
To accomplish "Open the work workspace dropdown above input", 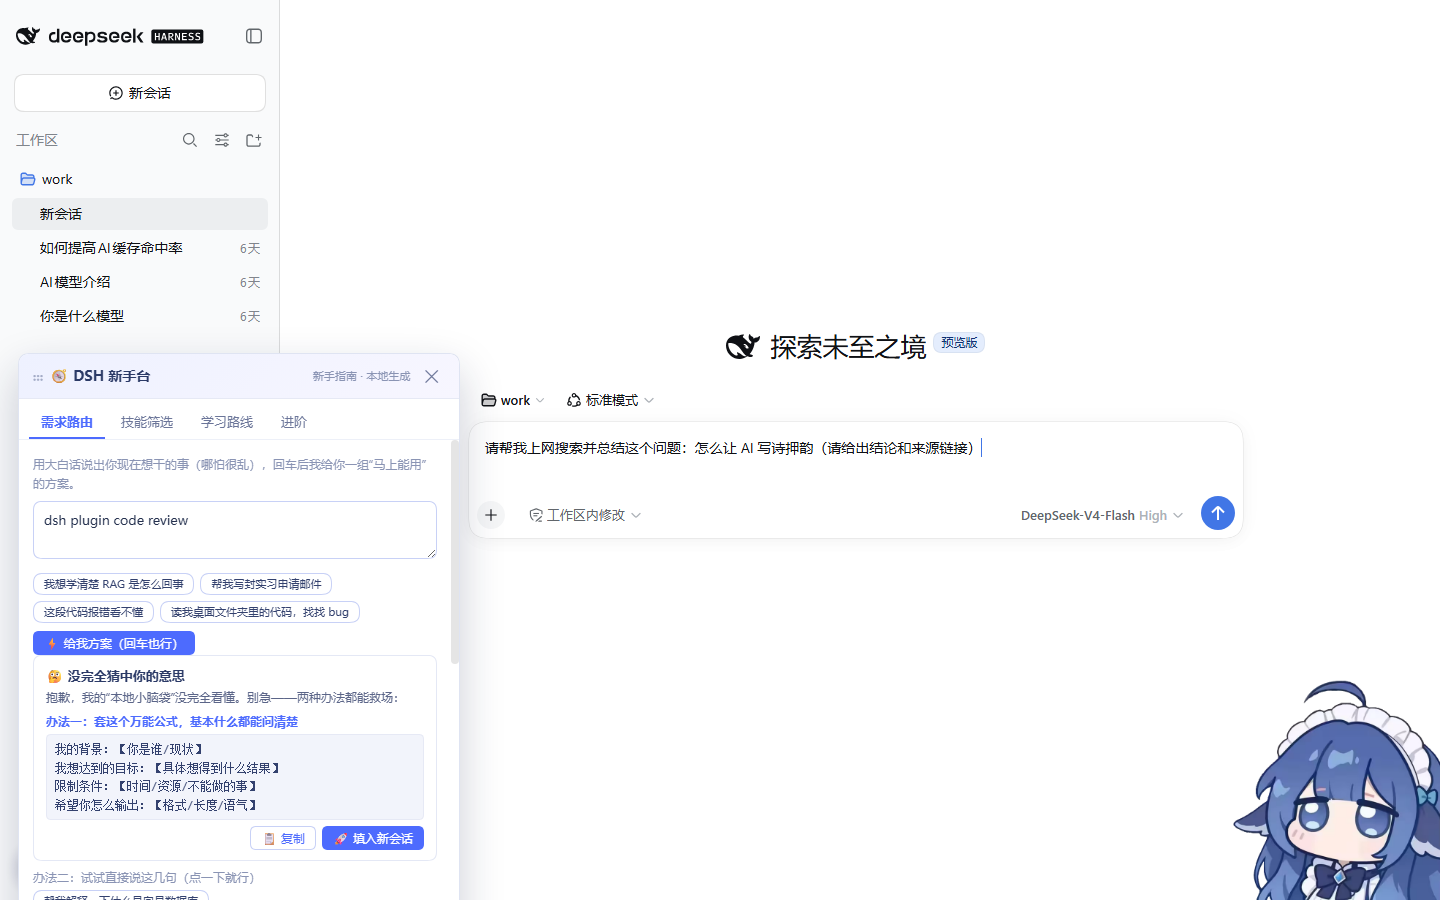I will pyautogui.click(x=513, y=400).
